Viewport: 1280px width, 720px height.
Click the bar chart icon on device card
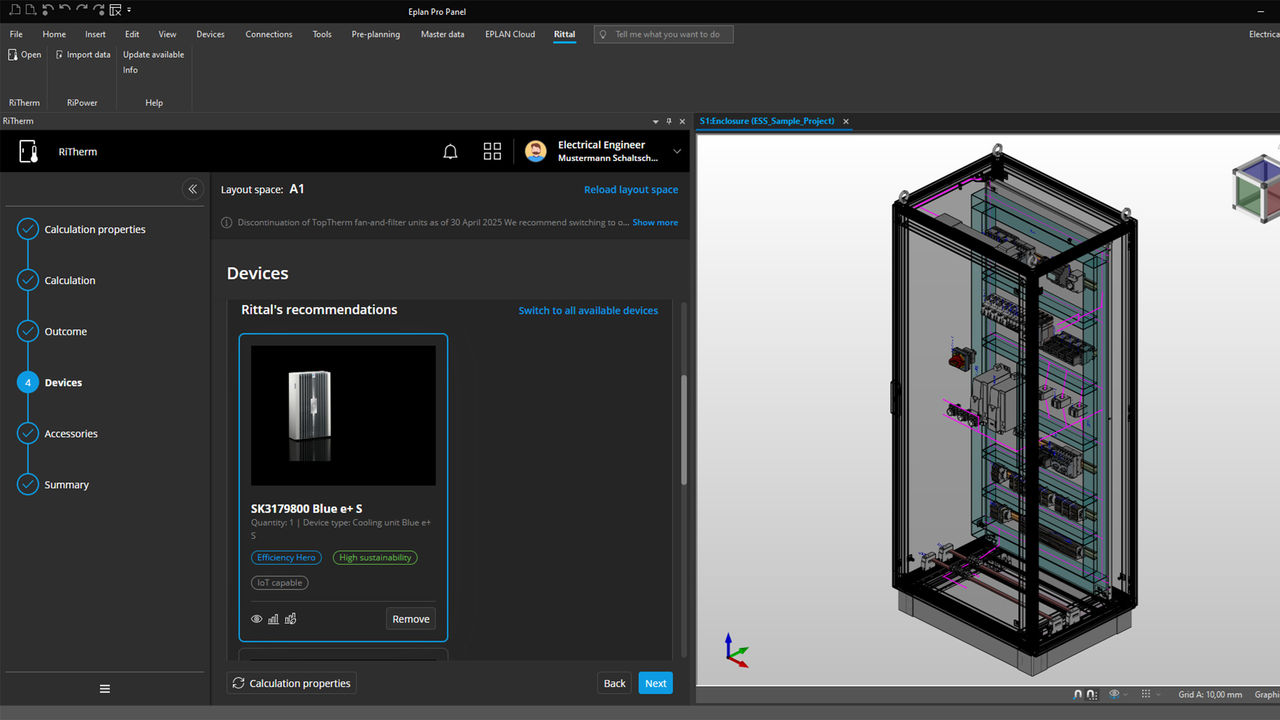tap(273, 619)
